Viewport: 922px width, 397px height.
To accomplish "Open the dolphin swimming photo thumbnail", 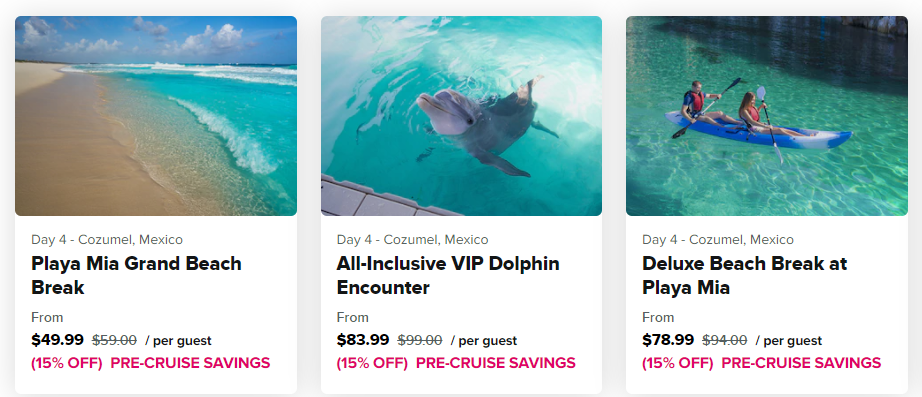I will point(461,116).
